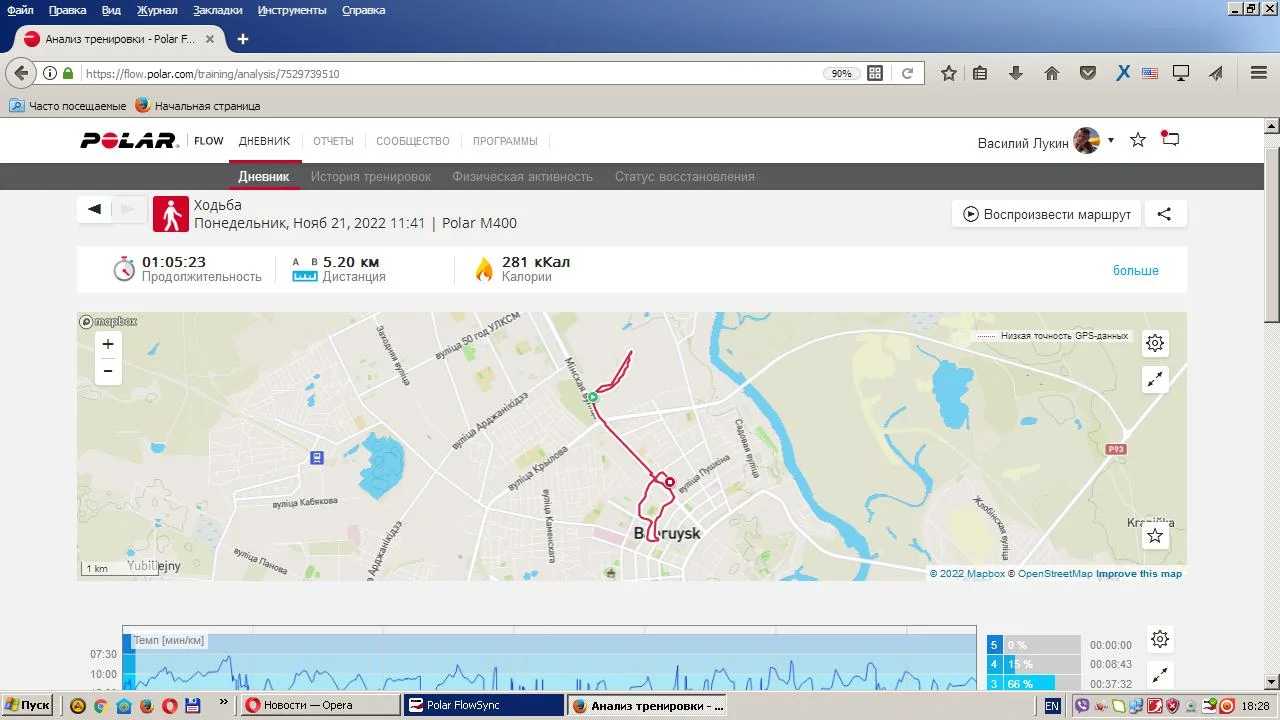Expand the map to fullscreen
This screenshot has width=1280, height=720.
pos(1155,379)
